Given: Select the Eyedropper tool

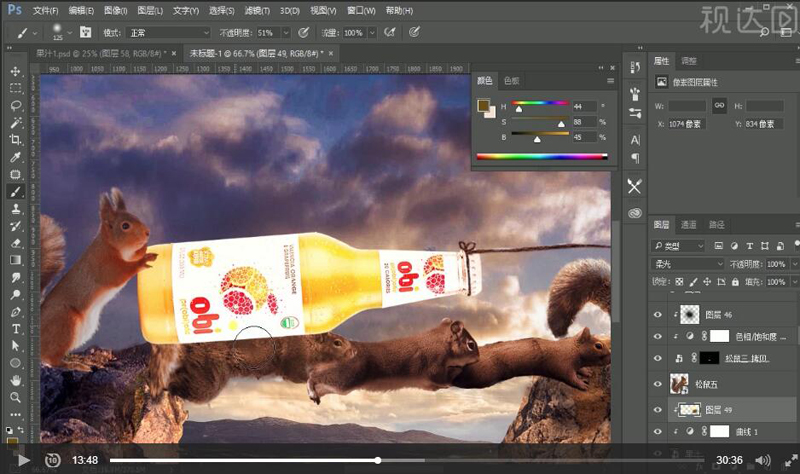Looking at the screenshot, I should pyautogui.click(x=15, y=157).
